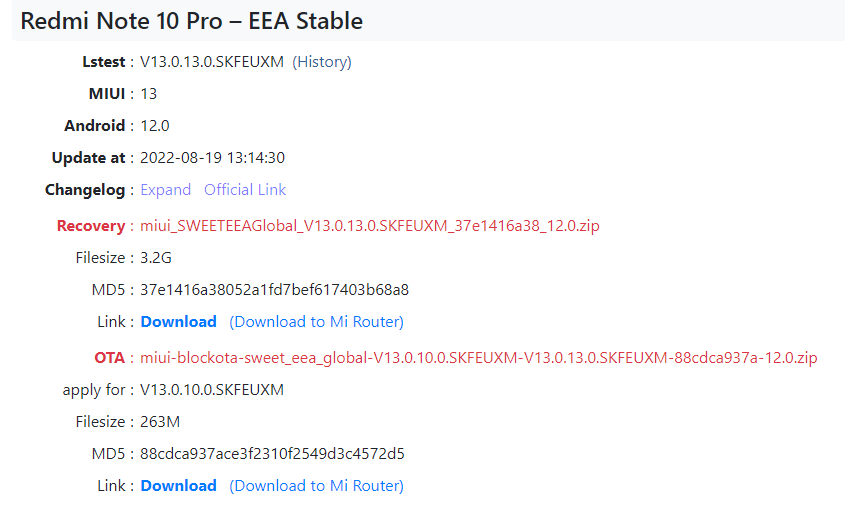Viewport: 845px width, 514px height.
Task: Click the Recovery ROM zip filename link
Action: [x=369, y=226]
